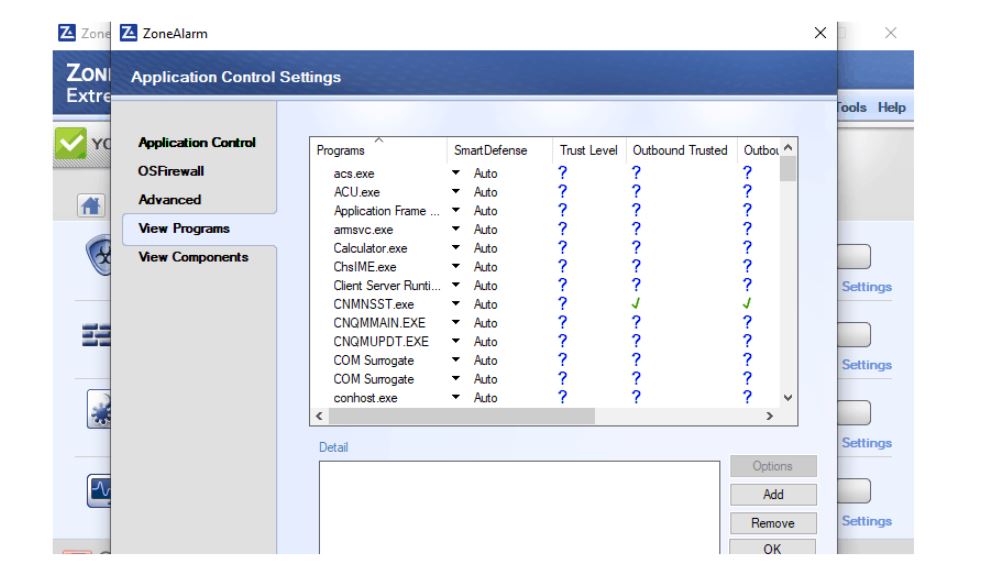Switch to the OSFirewall section
This screenshot has width=984, height=575.
(171, 171)
